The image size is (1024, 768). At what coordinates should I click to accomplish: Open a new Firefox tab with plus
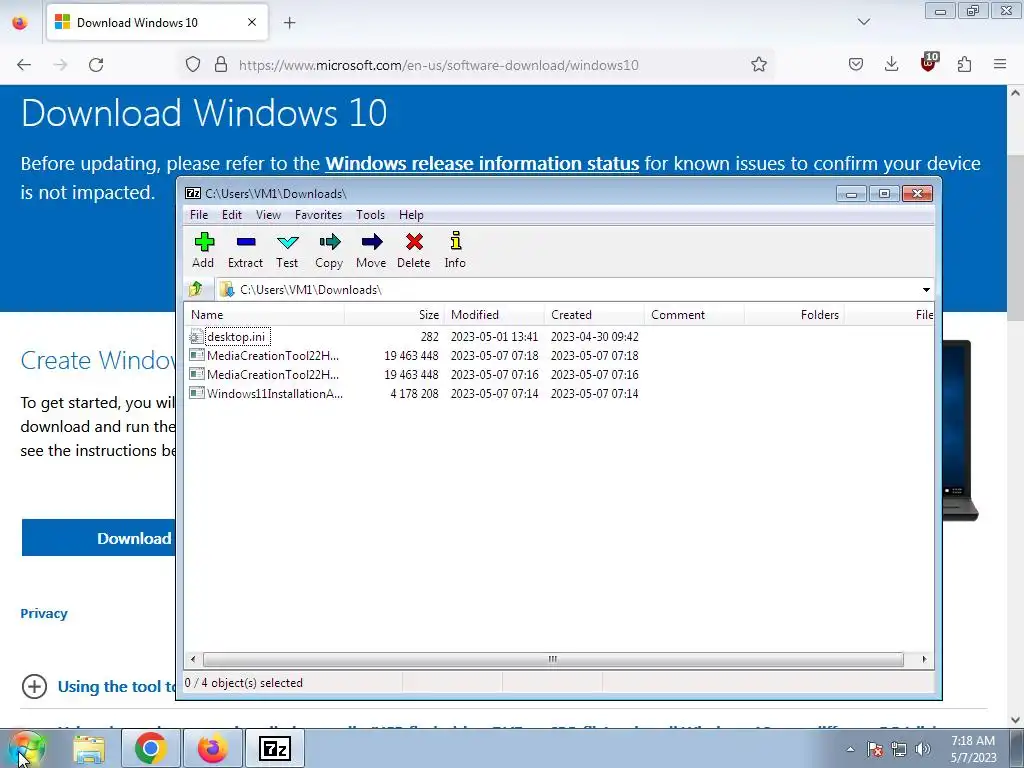coord(289,23)
